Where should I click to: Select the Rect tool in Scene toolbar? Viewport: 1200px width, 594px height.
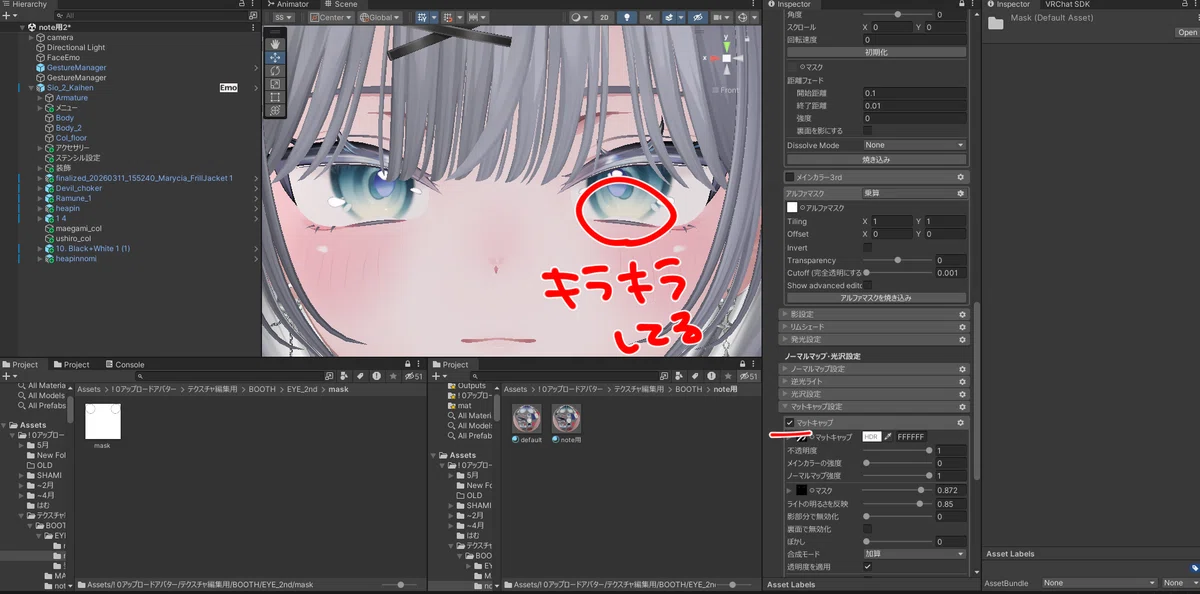[275, 96]
